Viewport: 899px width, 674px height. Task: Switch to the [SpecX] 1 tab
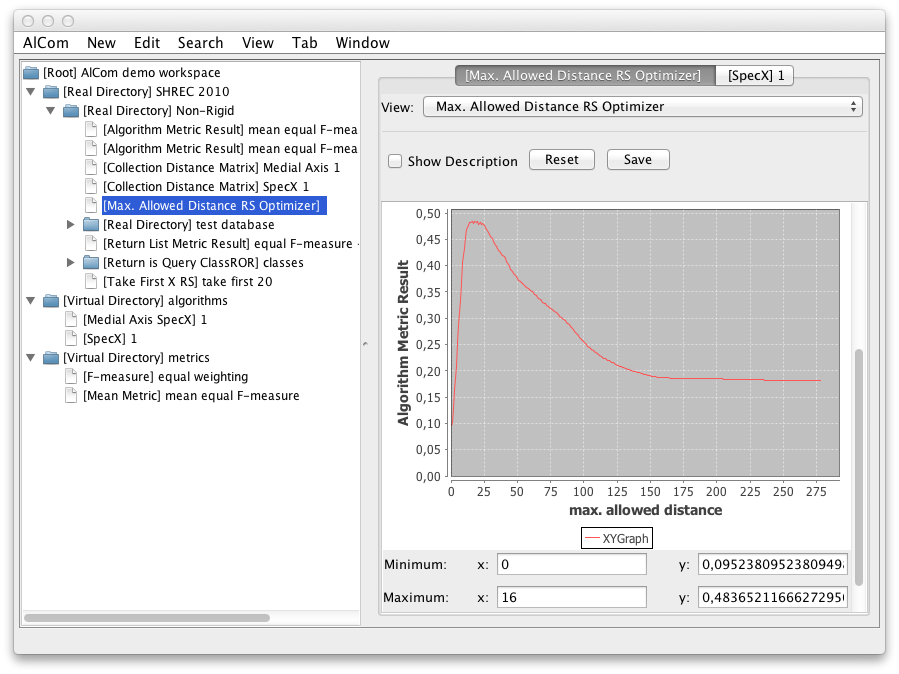point(755,76)
